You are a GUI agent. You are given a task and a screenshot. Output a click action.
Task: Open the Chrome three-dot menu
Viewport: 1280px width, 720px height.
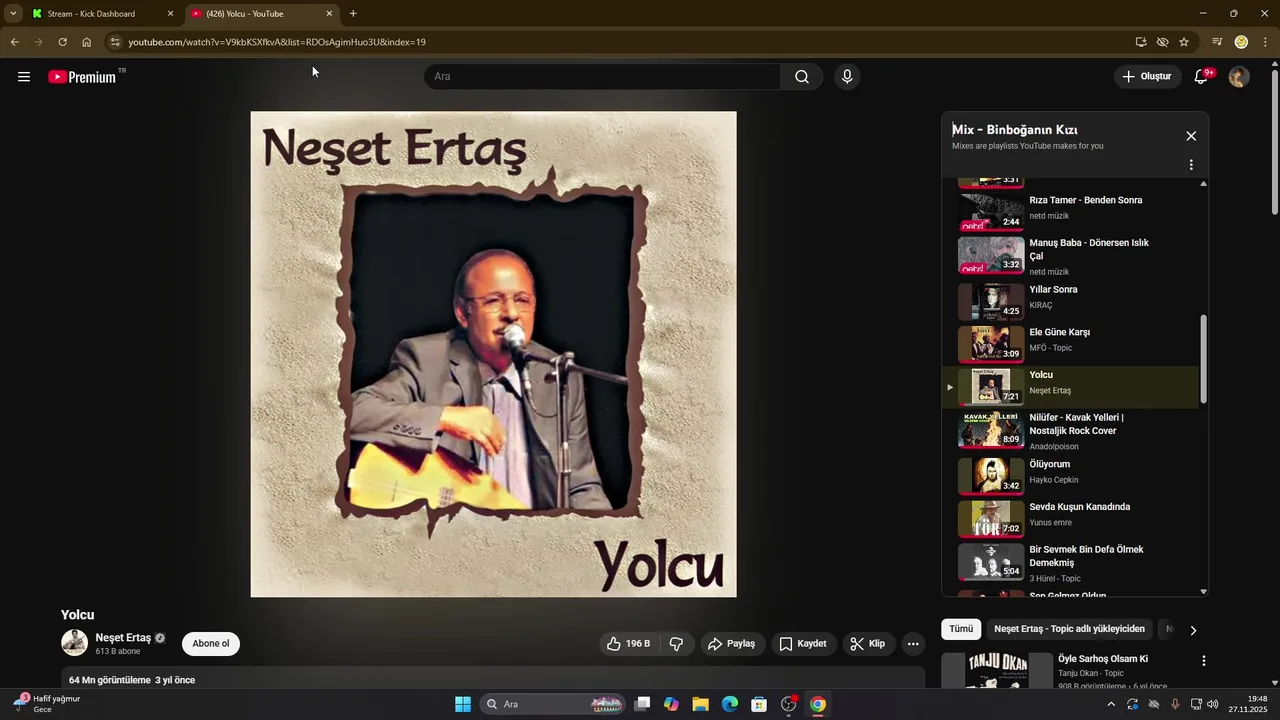[1266, 42]
